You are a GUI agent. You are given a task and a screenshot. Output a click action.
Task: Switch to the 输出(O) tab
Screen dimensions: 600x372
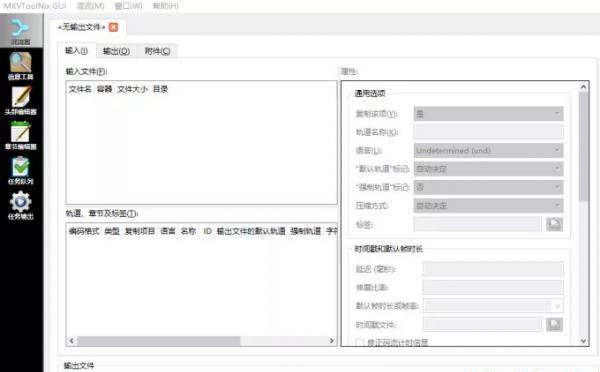tap(116, 51)
